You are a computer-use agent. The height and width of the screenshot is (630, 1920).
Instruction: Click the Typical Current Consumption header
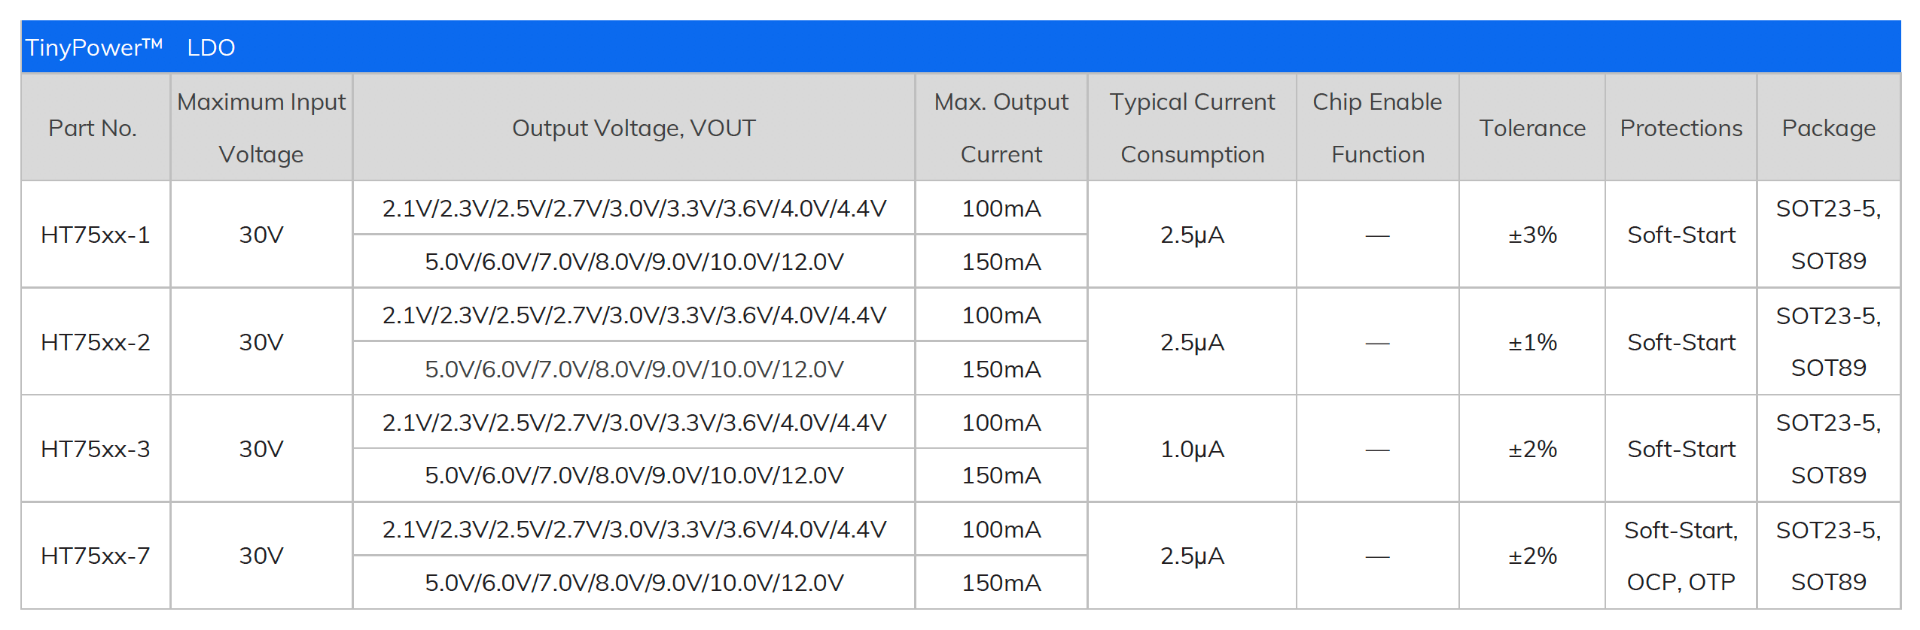[x=1192, y=128]
